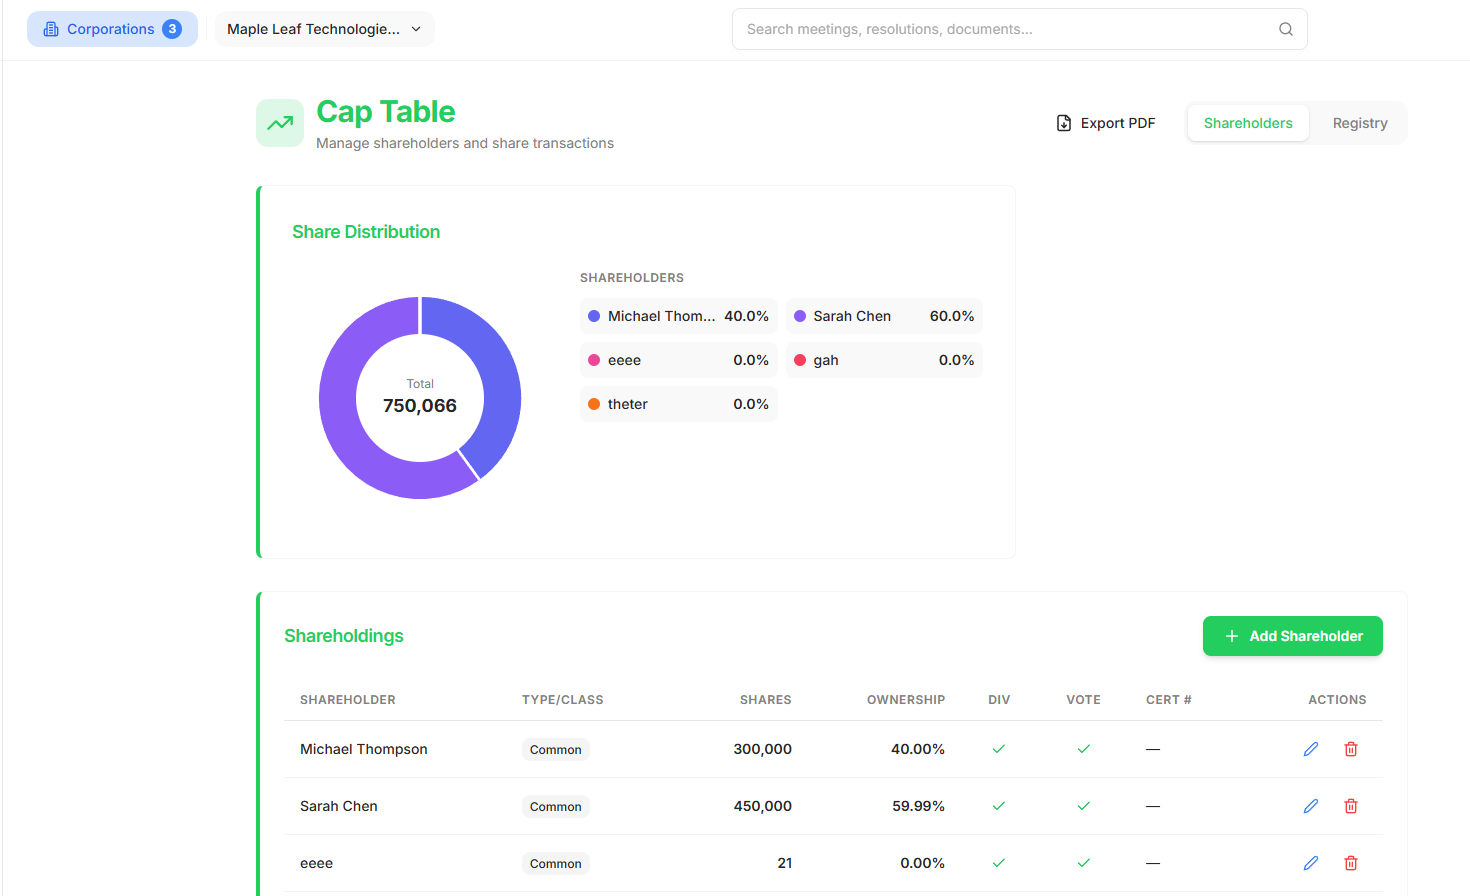Click the 300,000 shares value
1470x896 pixels.
point(763,749)
